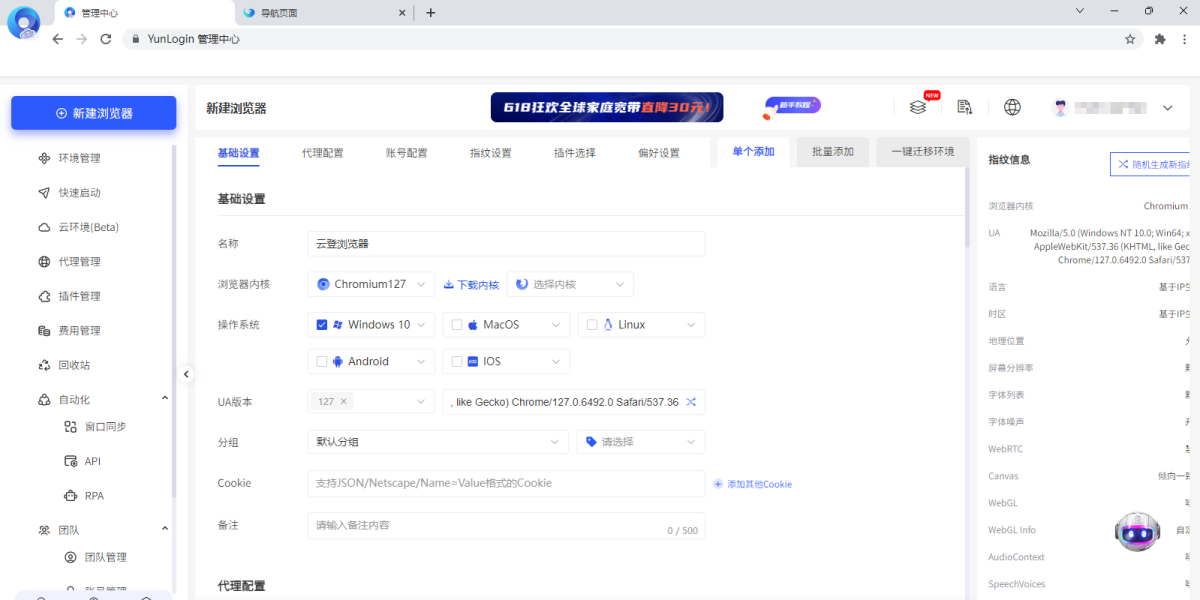Viewport: 1200px width, 600px height.
Task: Collapse the 自动化 sidebar section
Action: (164, 398)
